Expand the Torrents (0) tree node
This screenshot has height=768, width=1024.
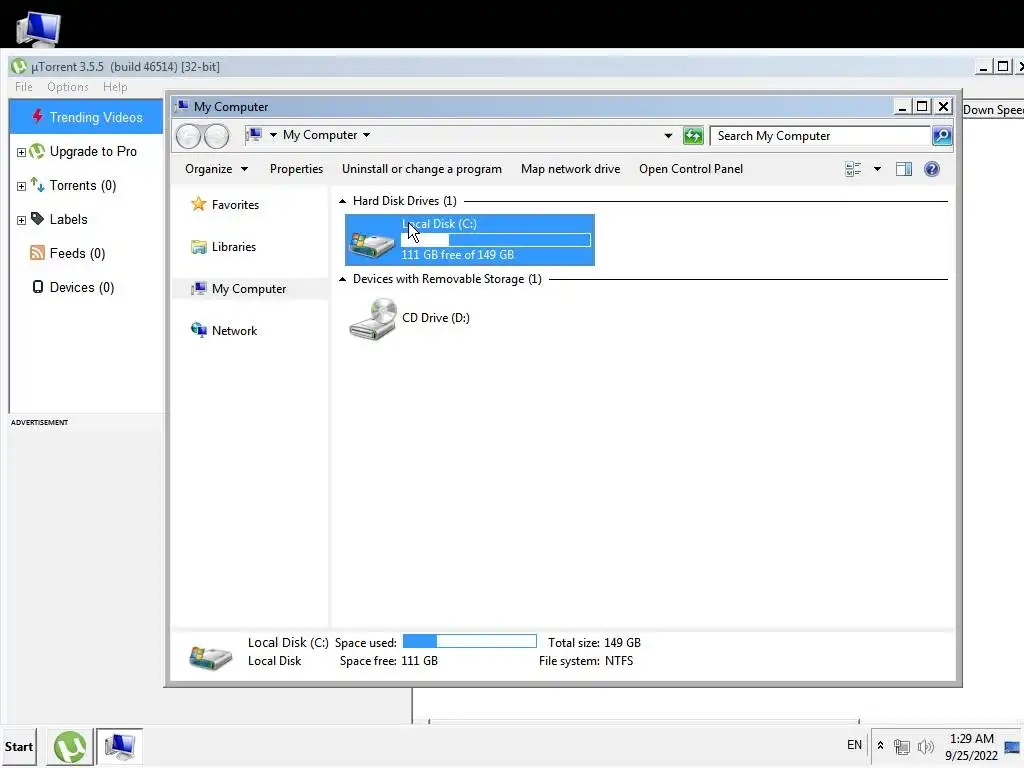tap(21, 186)
